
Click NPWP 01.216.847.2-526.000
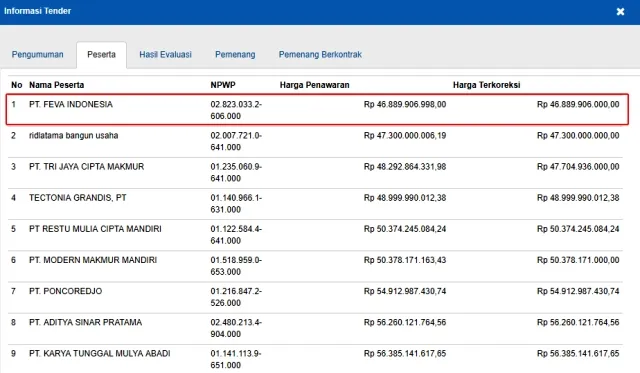[236, 297]
